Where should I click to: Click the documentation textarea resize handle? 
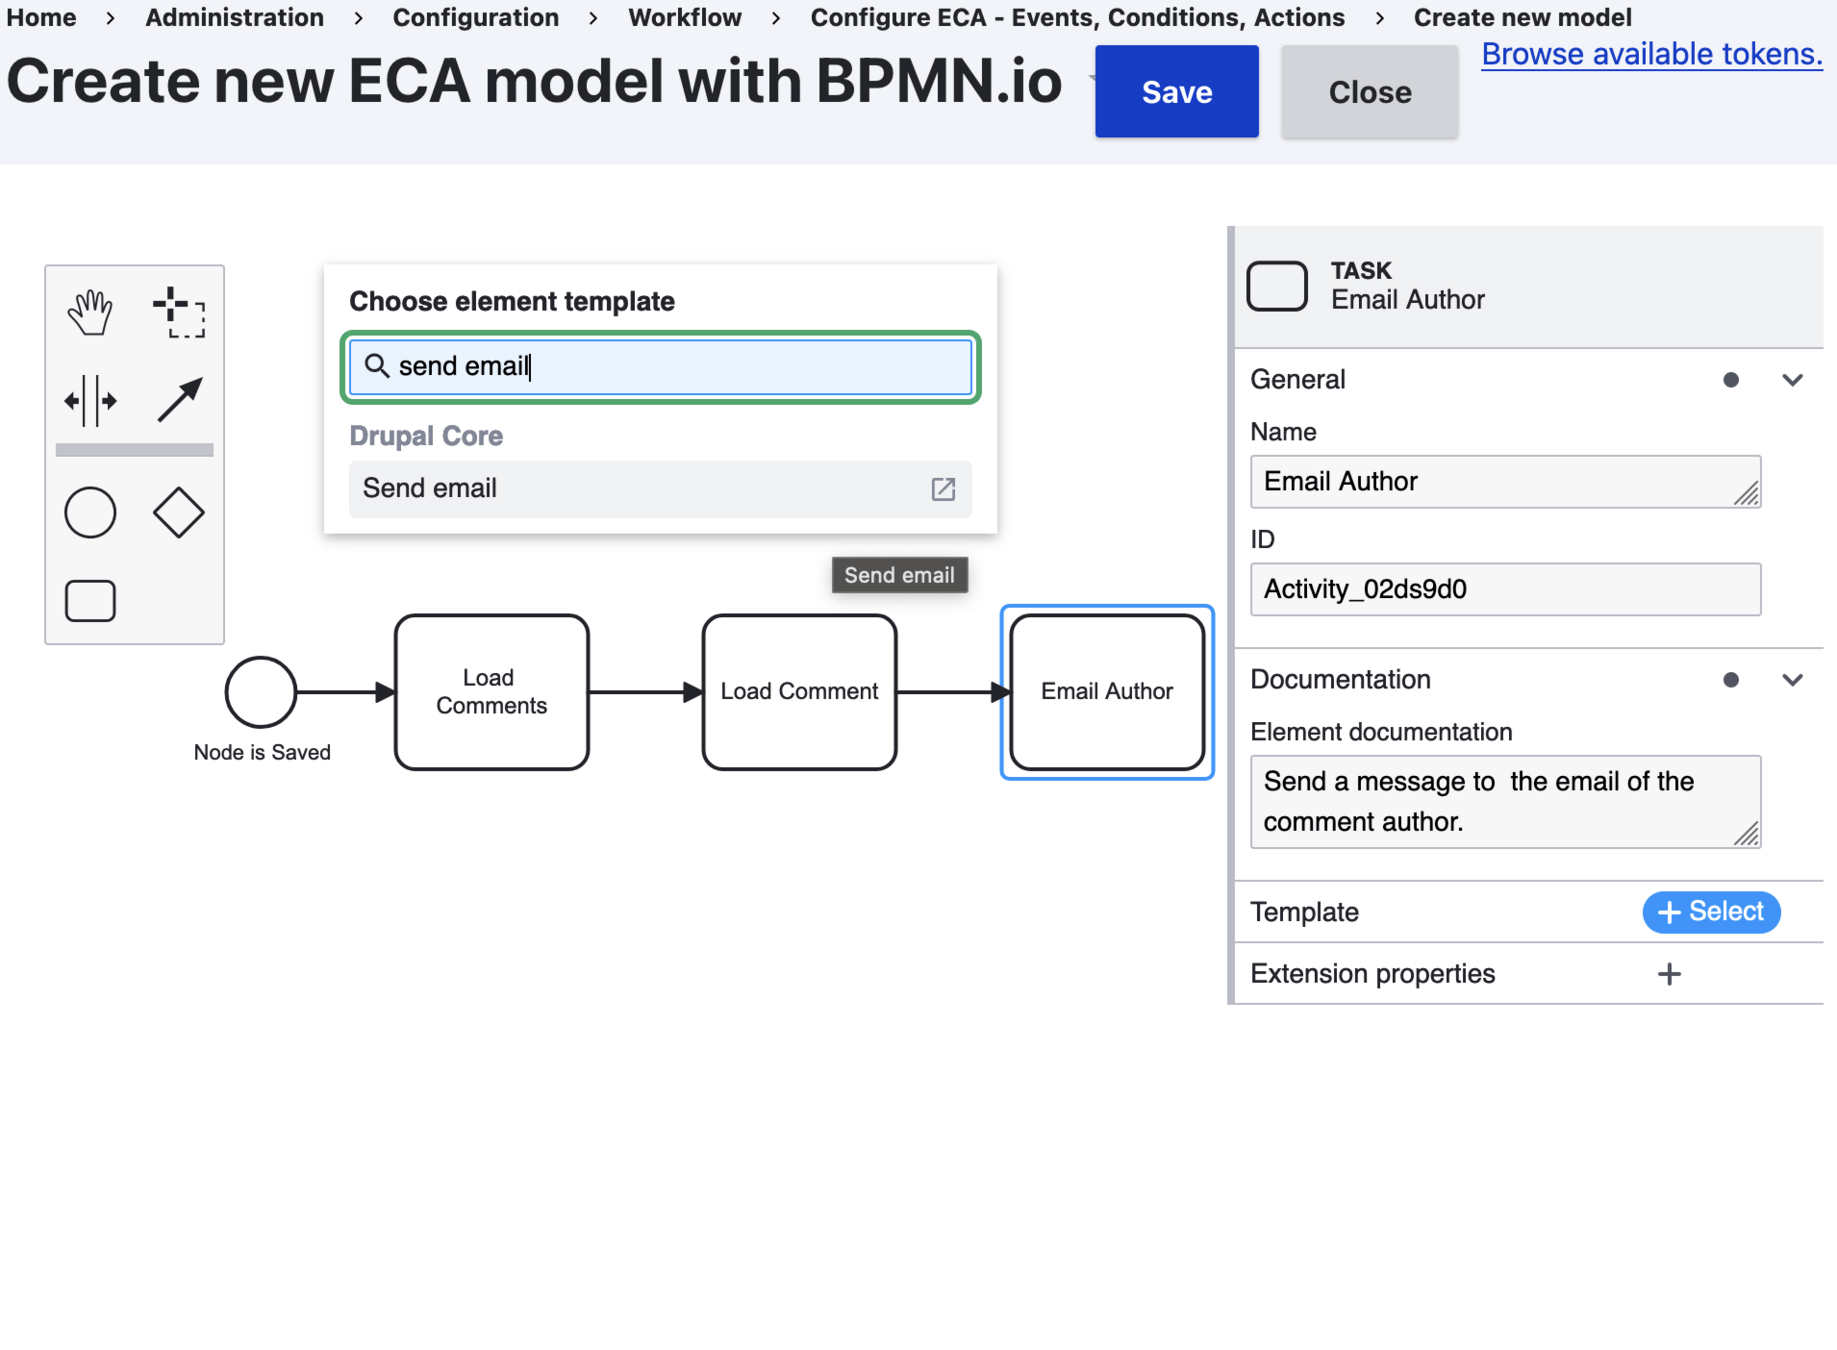pos(1746,834)
